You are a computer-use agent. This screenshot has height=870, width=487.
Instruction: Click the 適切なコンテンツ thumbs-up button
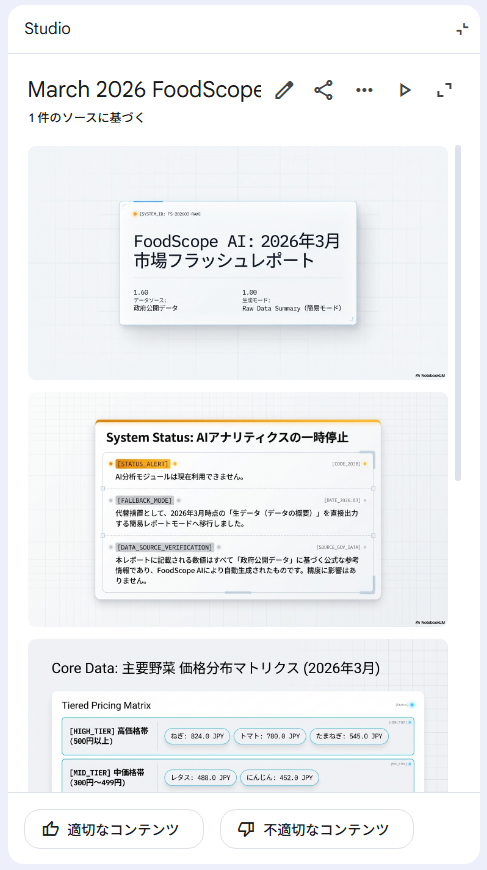point(114,829)
